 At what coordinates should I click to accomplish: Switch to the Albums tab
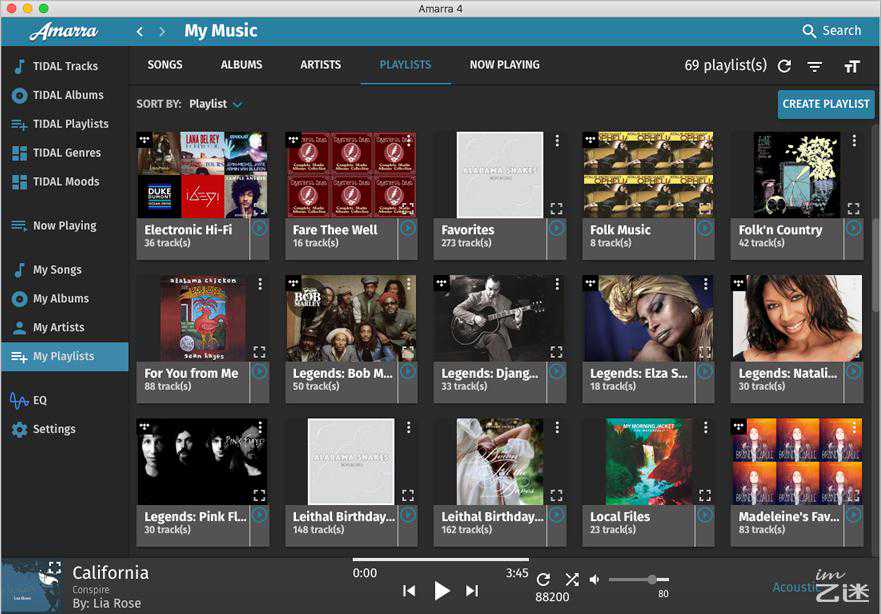click(241, 65)
